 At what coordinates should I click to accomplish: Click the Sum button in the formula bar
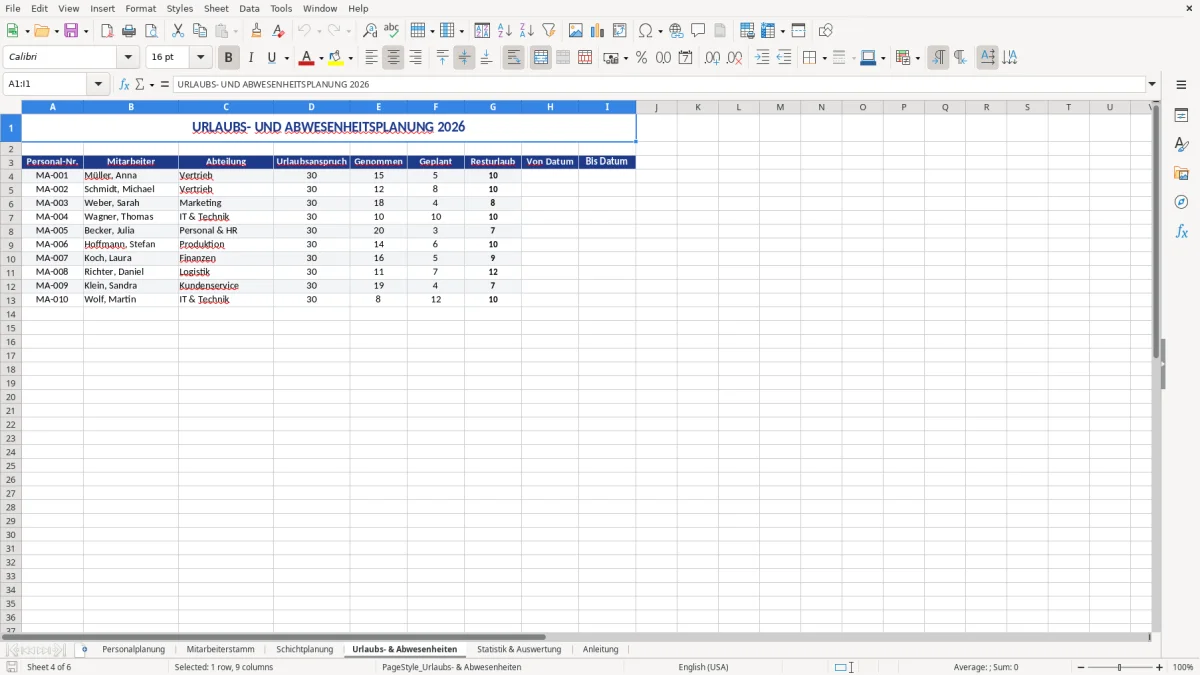(x=141, y=83)
